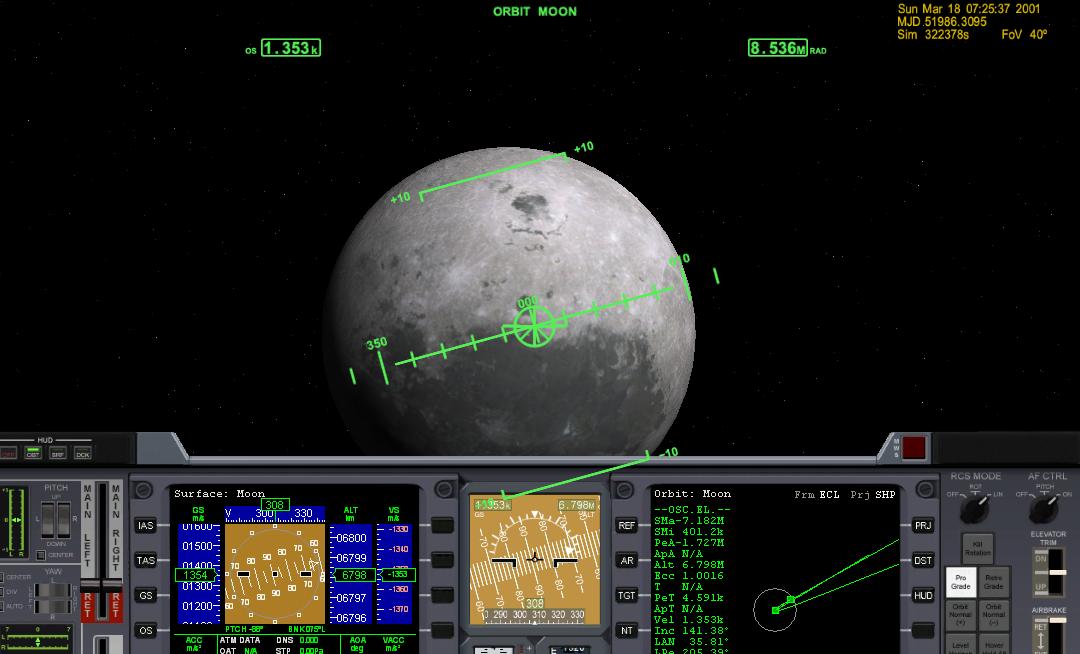Click the upper yaw gimbal switch

(x=52, y=591)
